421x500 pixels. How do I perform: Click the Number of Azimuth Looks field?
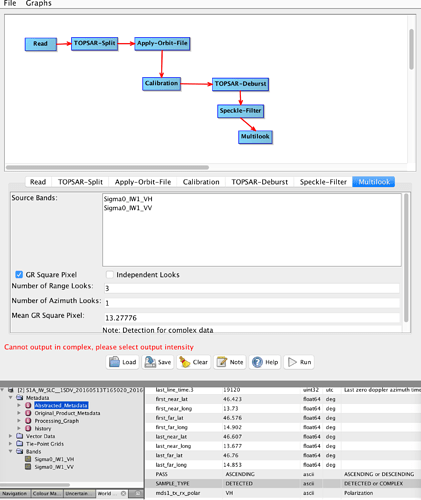pyautogui.click(x=252, y=303)
